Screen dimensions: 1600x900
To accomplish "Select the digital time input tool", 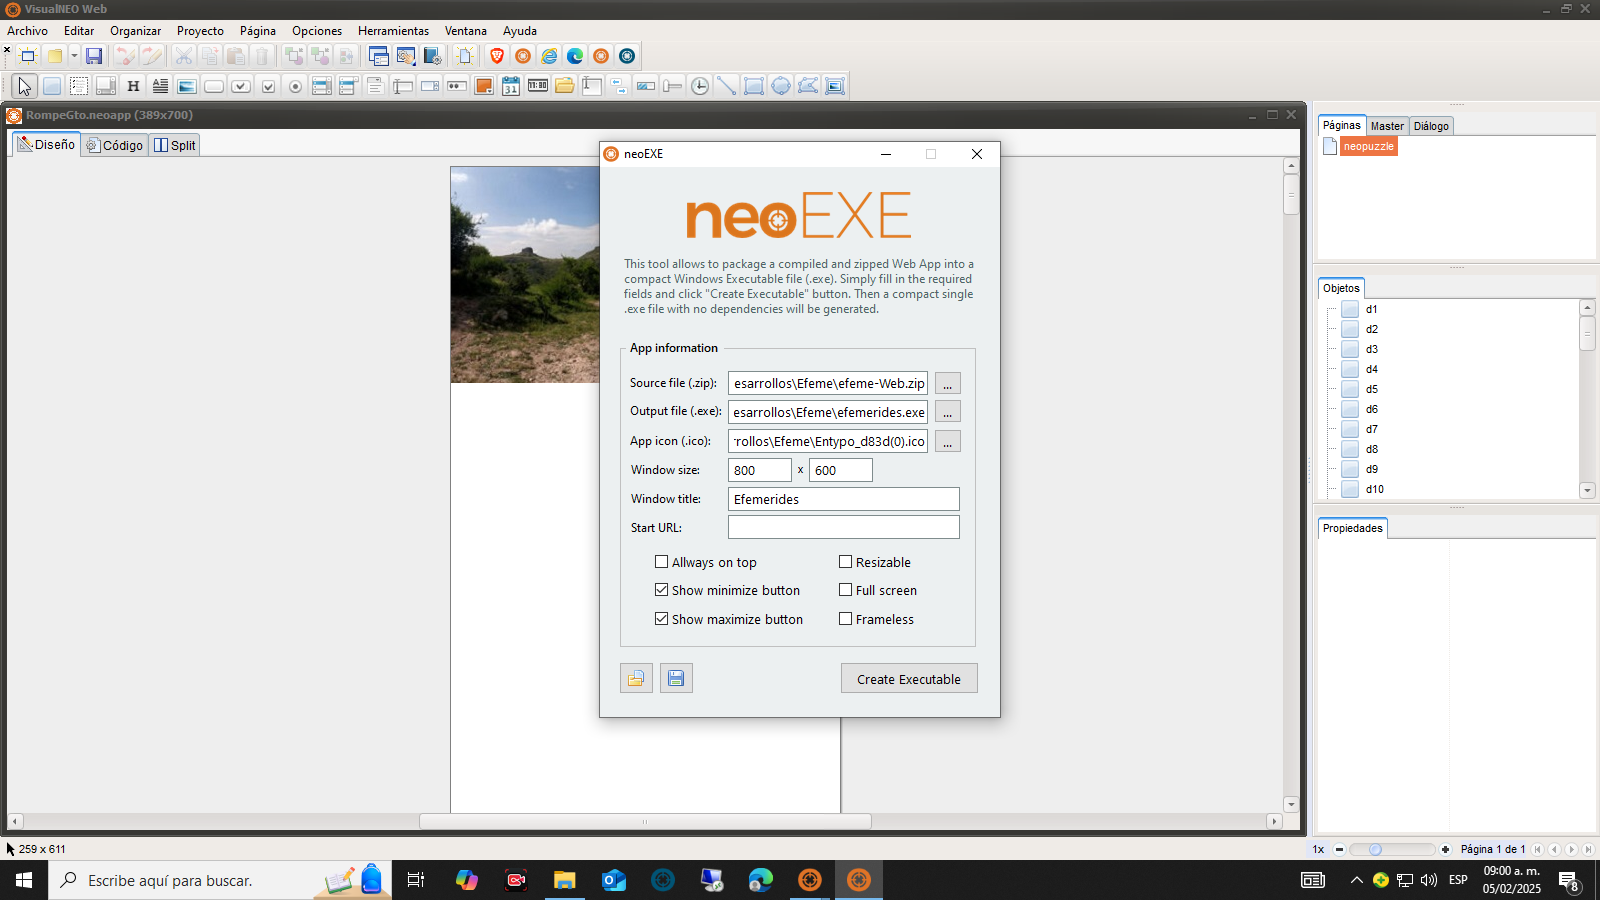I will point(538,86).
